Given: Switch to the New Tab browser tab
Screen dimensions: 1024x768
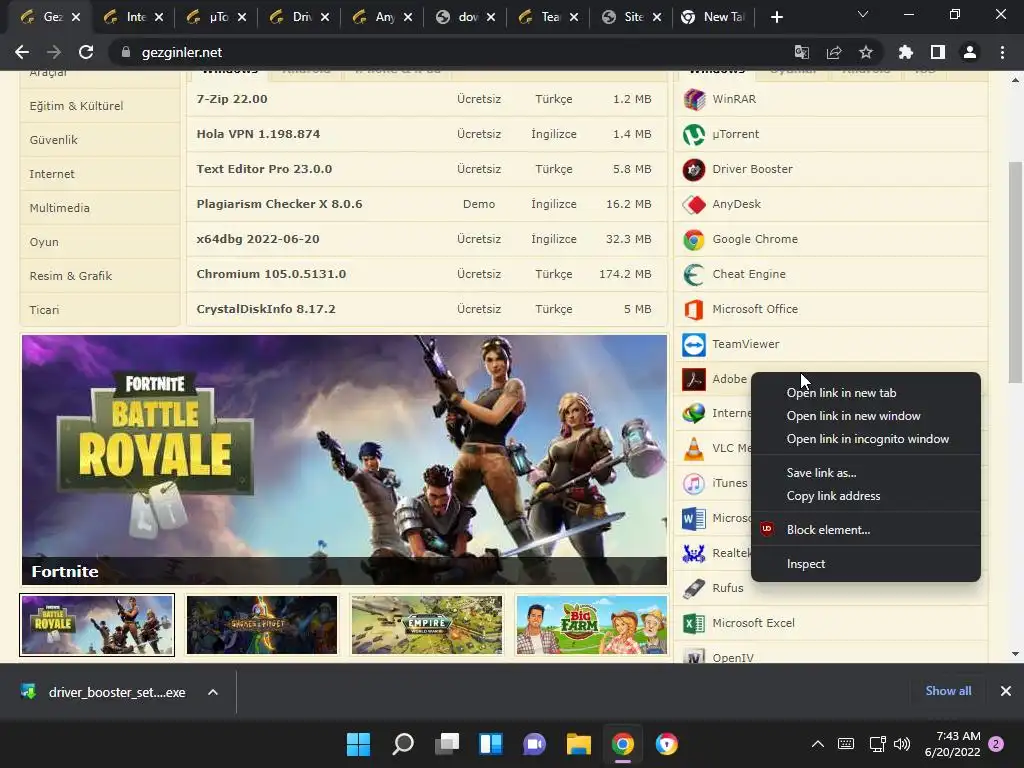Looking at the screenshot, I should (x=713, y=17).
